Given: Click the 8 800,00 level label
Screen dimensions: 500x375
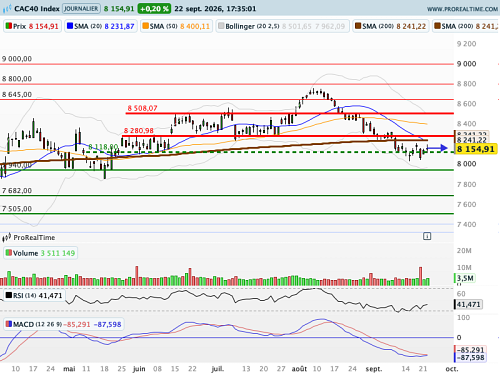Looking at the screenshot, I should [17, 79].
